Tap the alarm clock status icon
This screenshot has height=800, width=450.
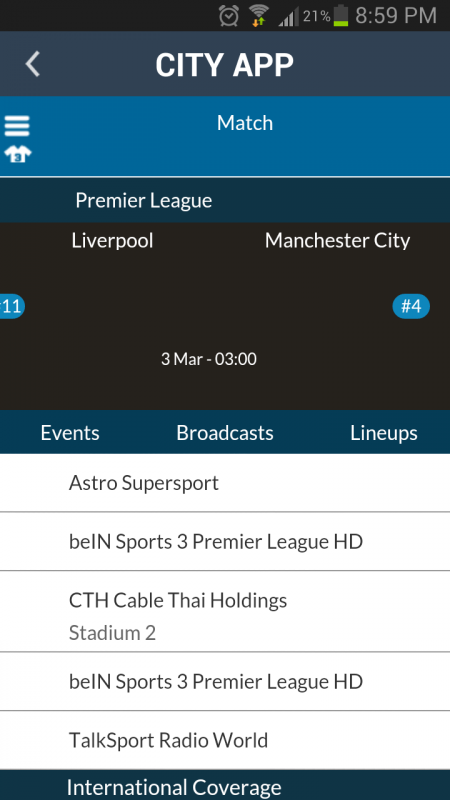229,16
